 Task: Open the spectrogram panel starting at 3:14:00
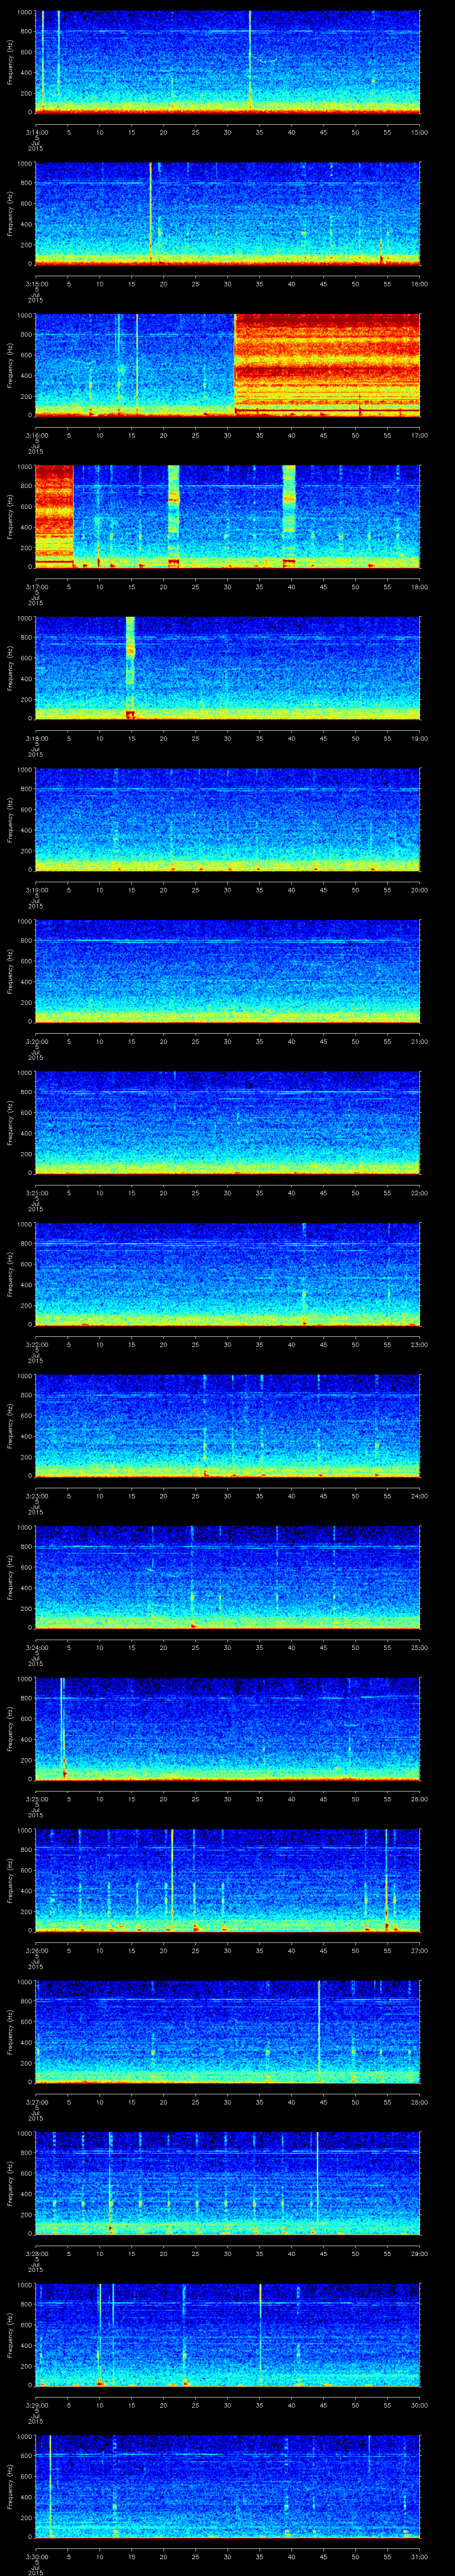tap(227, 62)
